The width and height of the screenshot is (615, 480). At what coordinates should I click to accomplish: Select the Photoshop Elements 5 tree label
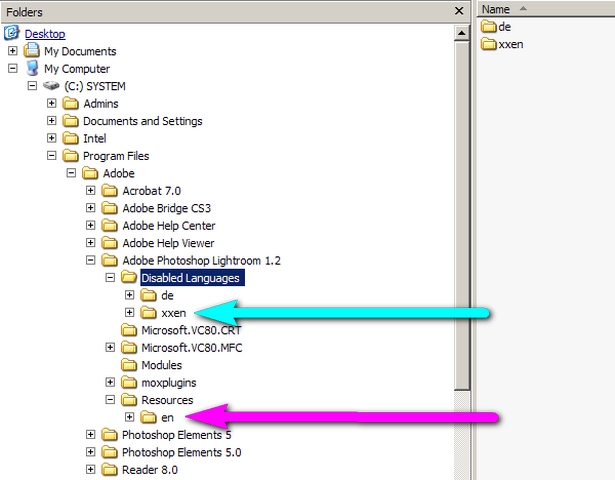(176, 435)
